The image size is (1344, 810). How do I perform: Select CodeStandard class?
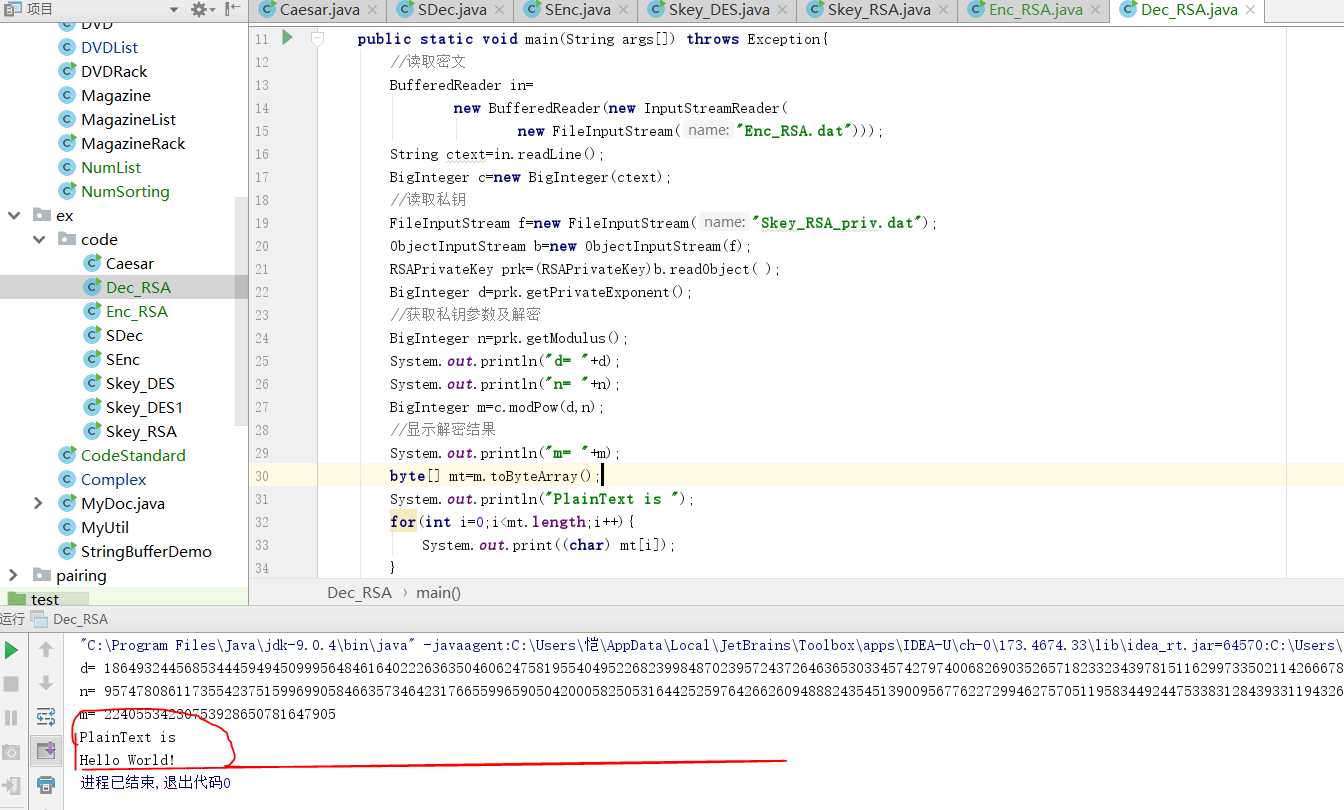pyautogui.click(x=133, y=455)
